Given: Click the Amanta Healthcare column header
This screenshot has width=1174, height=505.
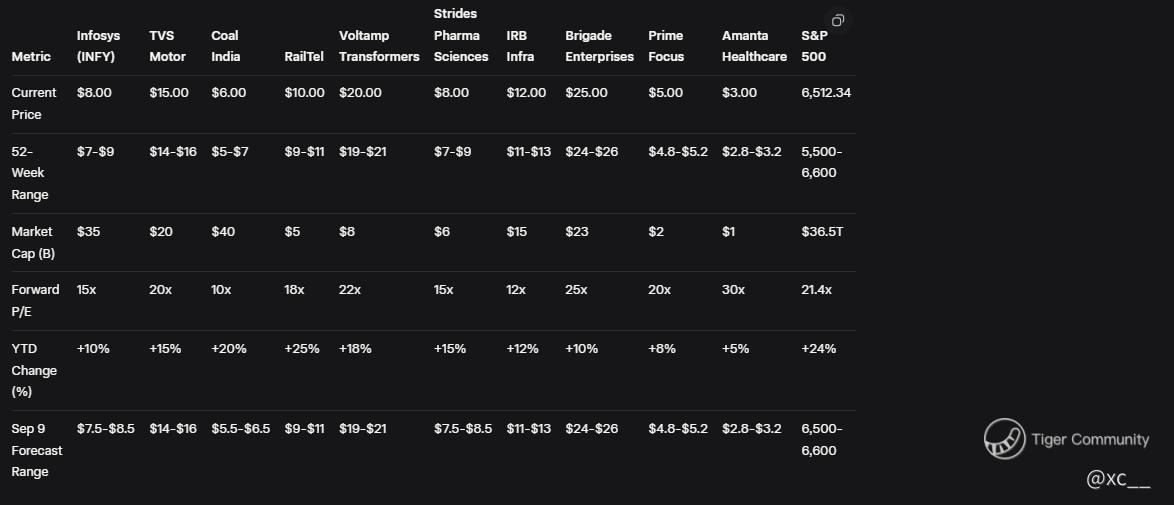Looking at the screenshot, I should click(754, 46).
